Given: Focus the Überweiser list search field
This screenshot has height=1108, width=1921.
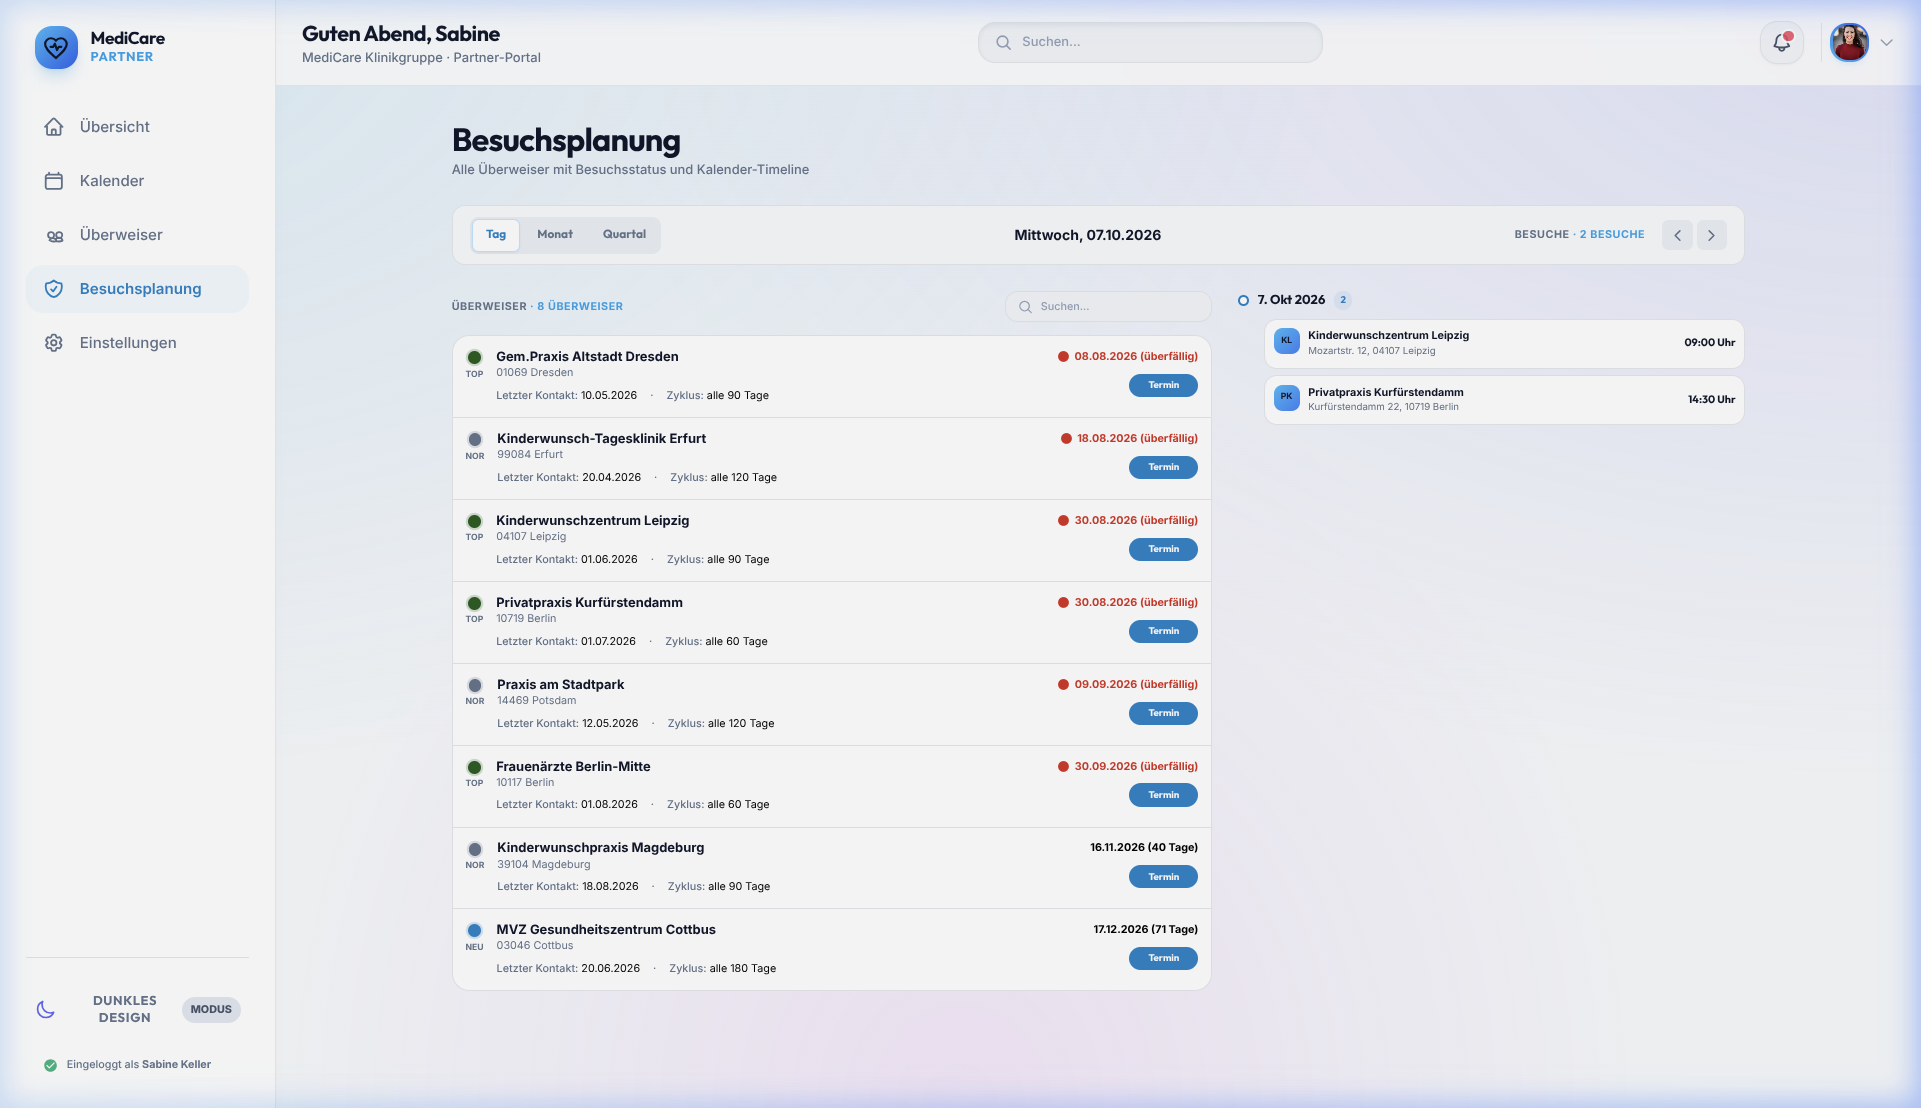Looking at the screenshot, I should point(1108,307).
